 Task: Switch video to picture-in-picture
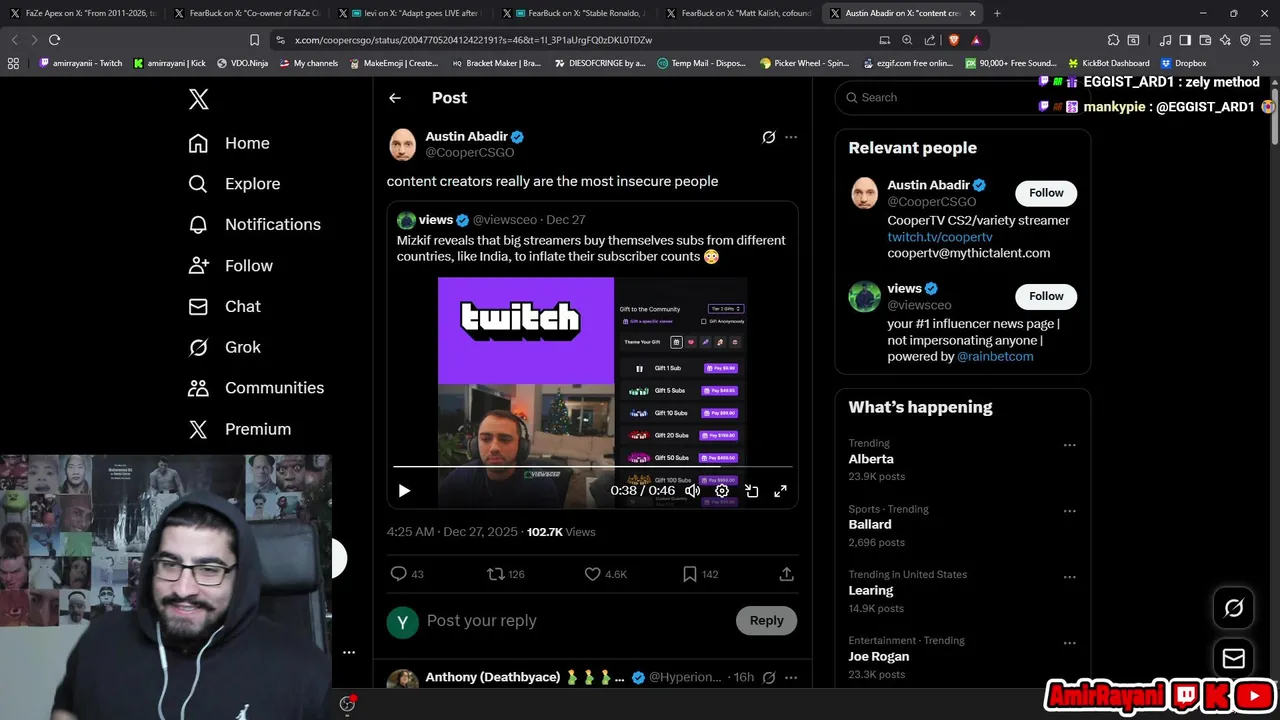tap(751, 491)
